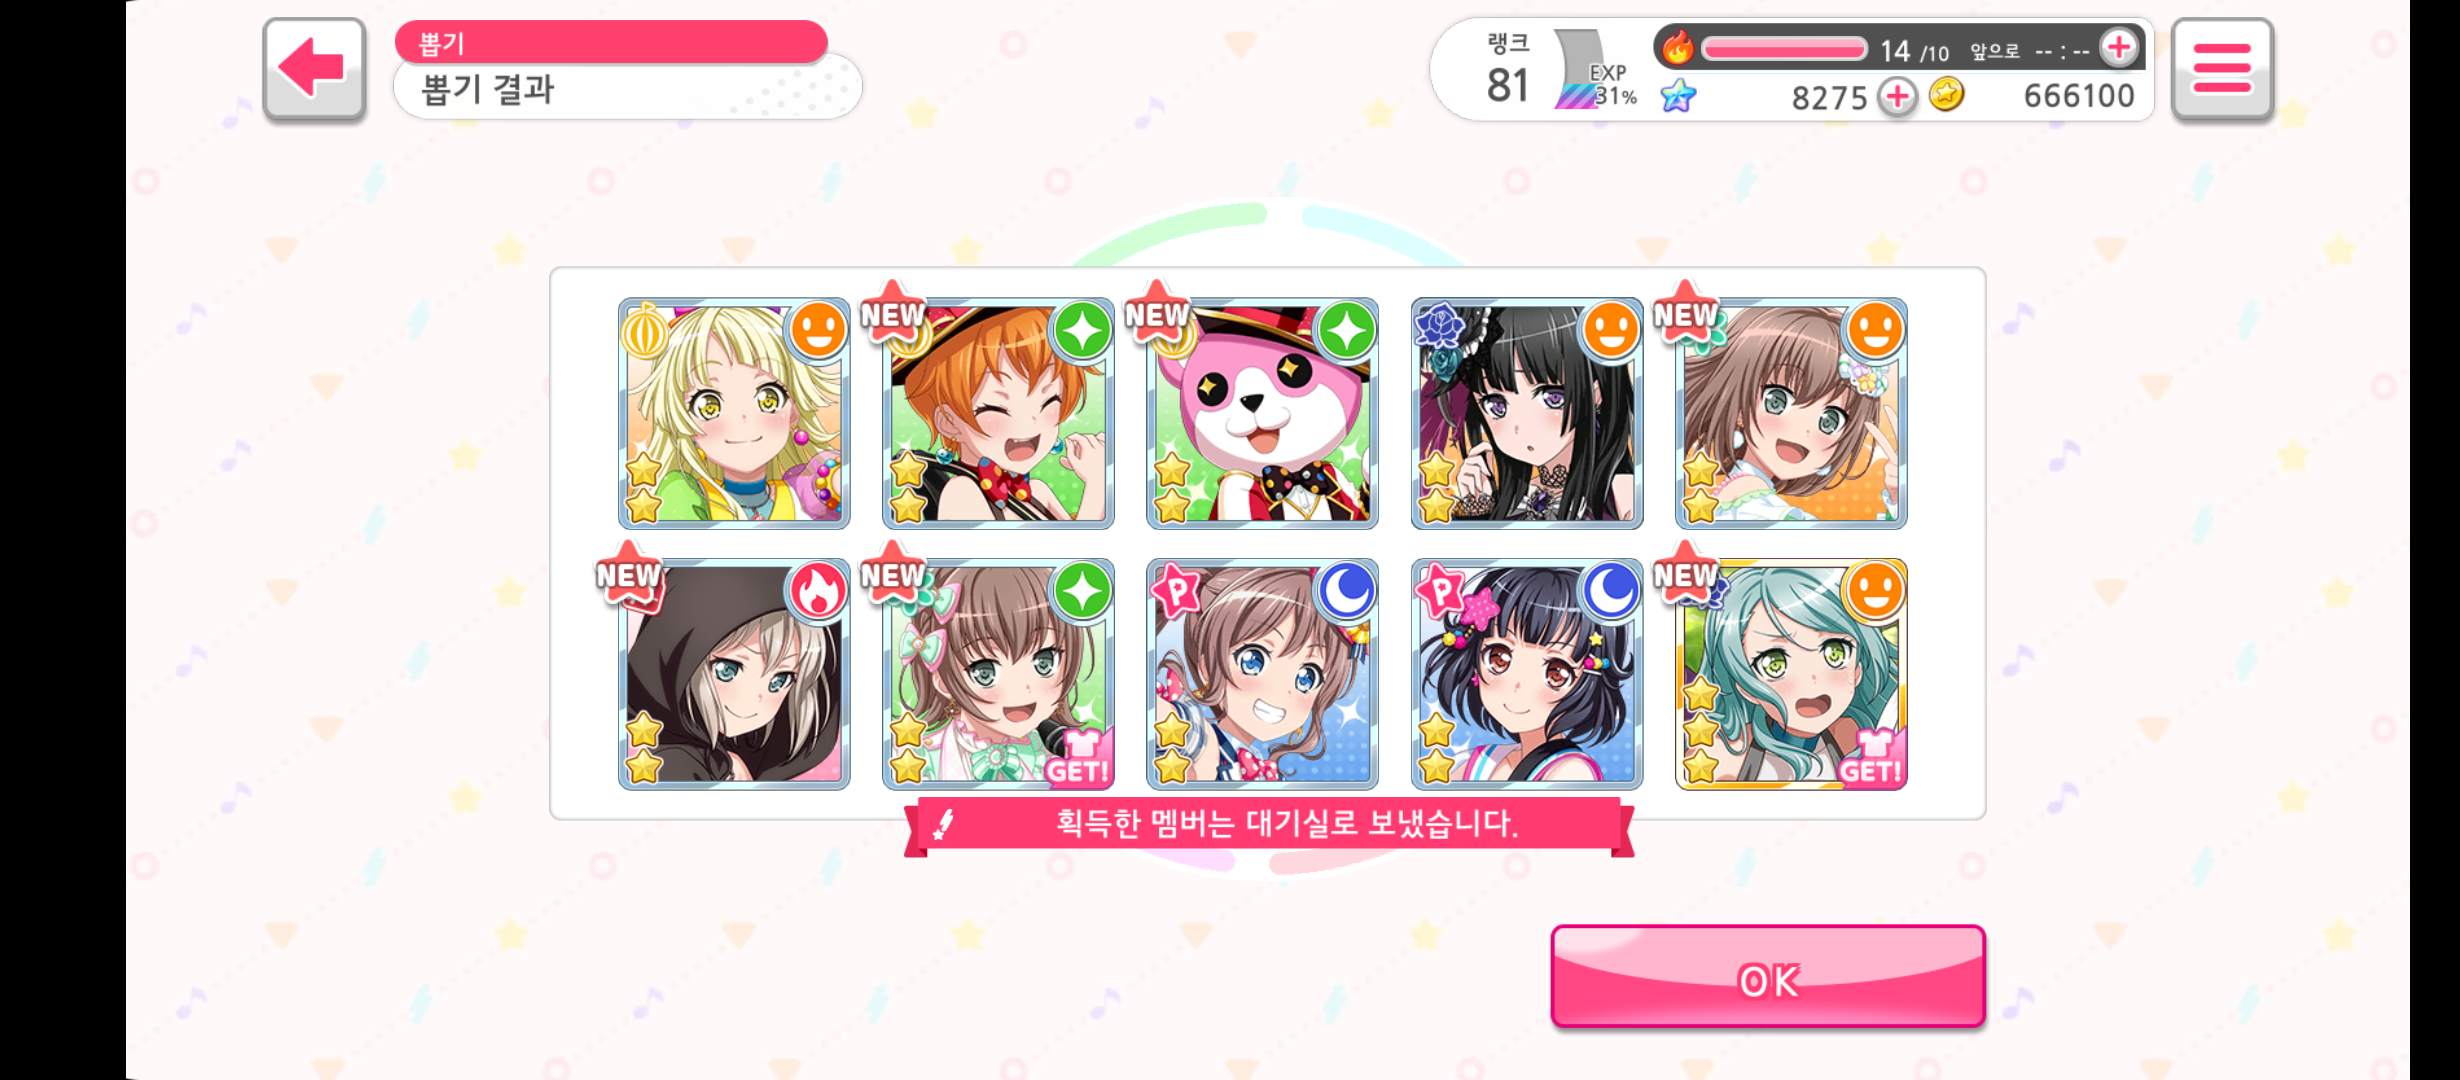Buy more stars via plus next to 8275
This screenshot has width=2460, height=1080.
pos(1897,97)
